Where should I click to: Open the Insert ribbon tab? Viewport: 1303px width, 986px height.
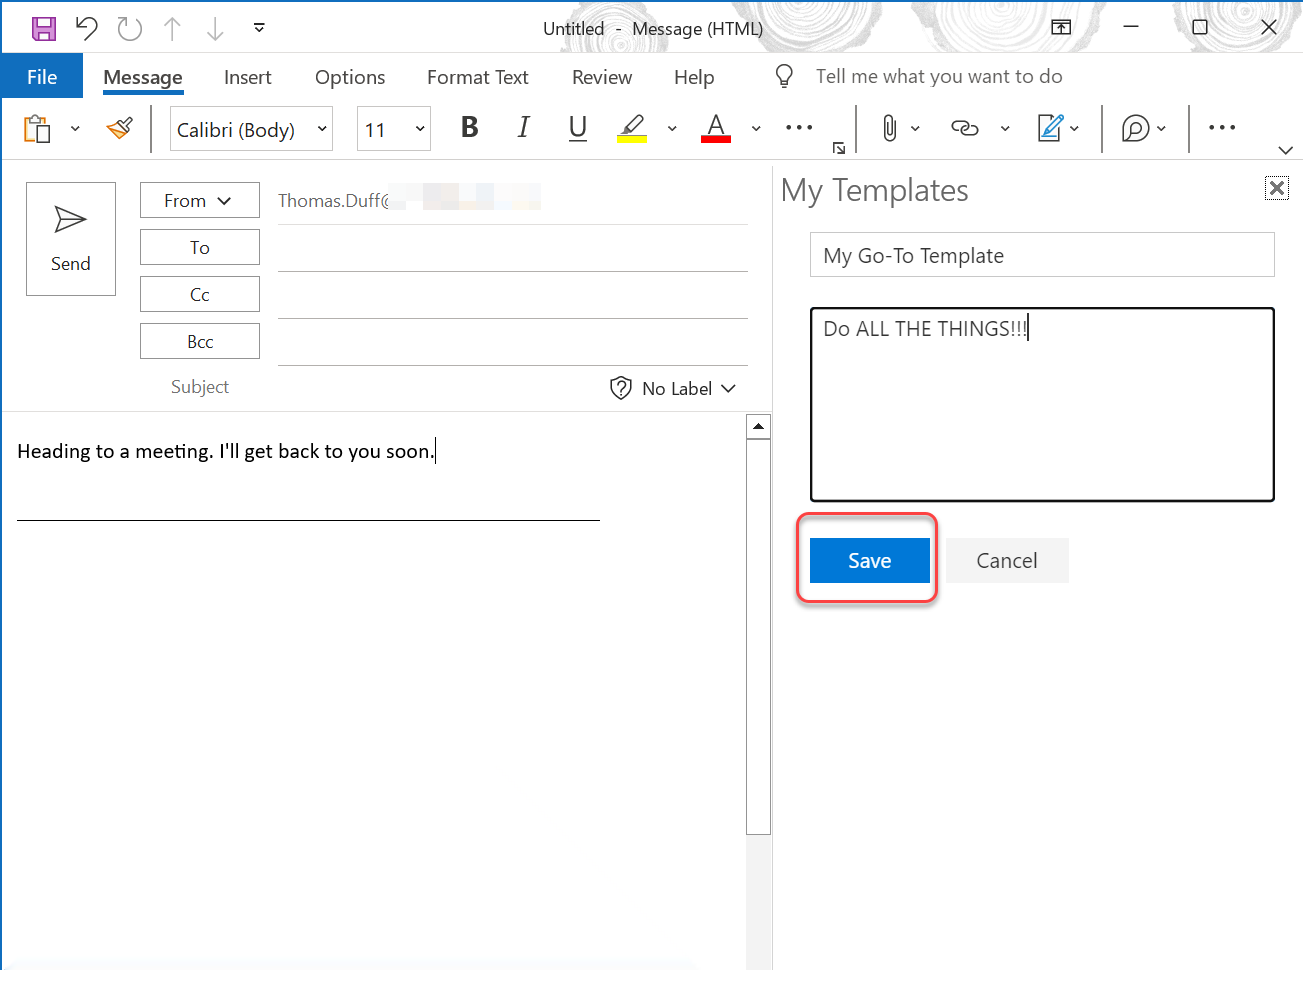247,77
